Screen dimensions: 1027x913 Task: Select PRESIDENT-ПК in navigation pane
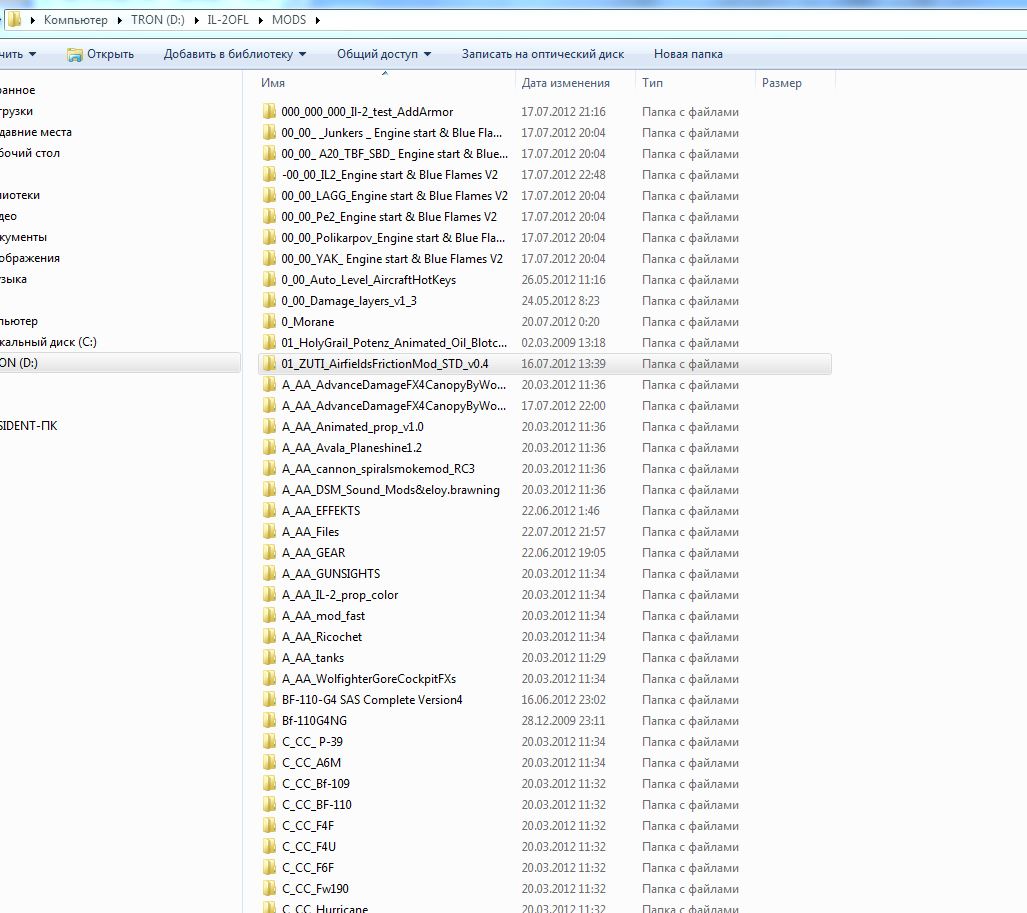28,426
